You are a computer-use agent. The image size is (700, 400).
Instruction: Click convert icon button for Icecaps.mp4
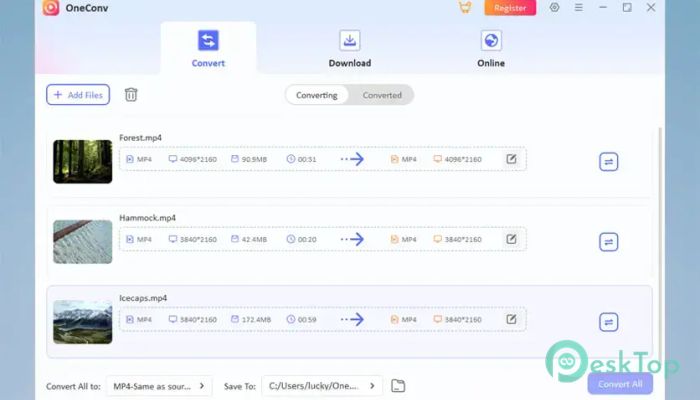608,322
